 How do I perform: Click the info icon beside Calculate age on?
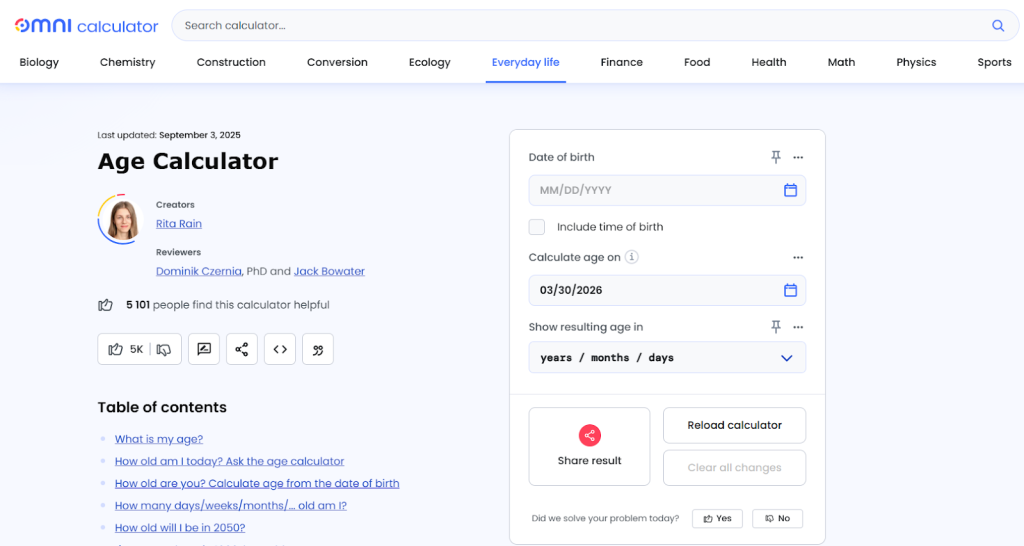[x=632, y=257]
